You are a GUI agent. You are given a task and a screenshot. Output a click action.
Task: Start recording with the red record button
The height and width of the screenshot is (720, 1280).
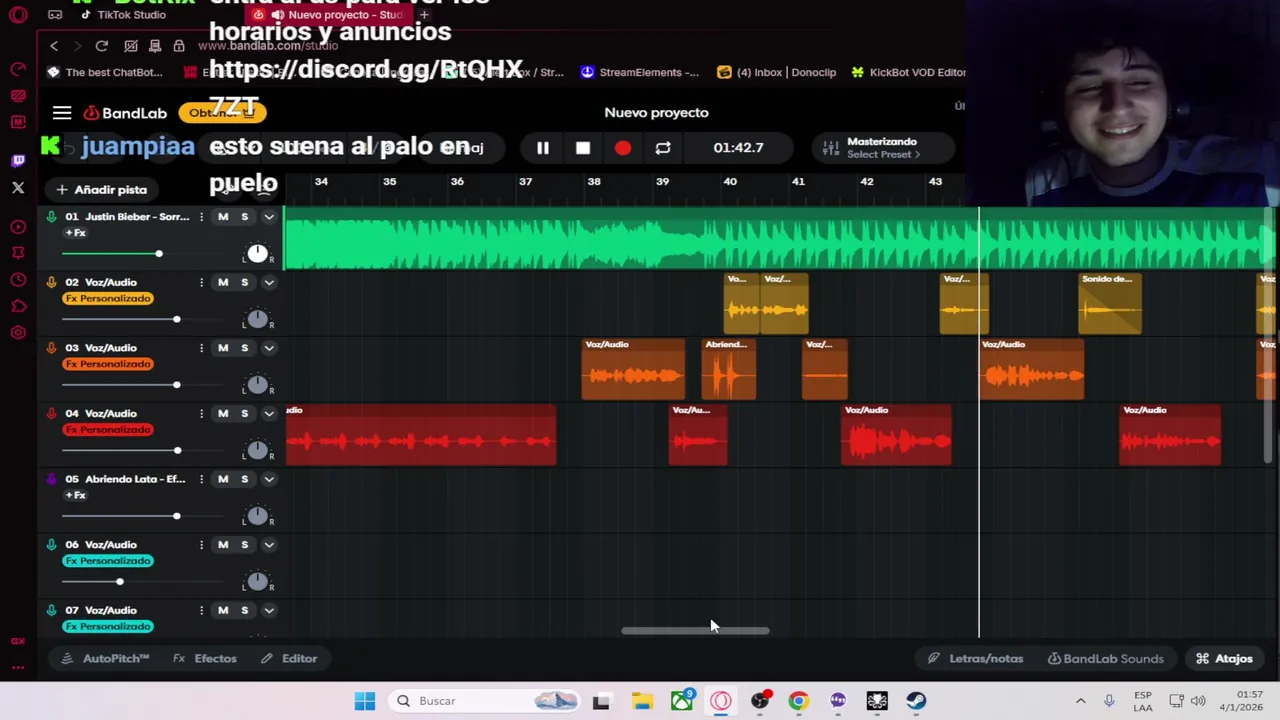coord(623,148)
